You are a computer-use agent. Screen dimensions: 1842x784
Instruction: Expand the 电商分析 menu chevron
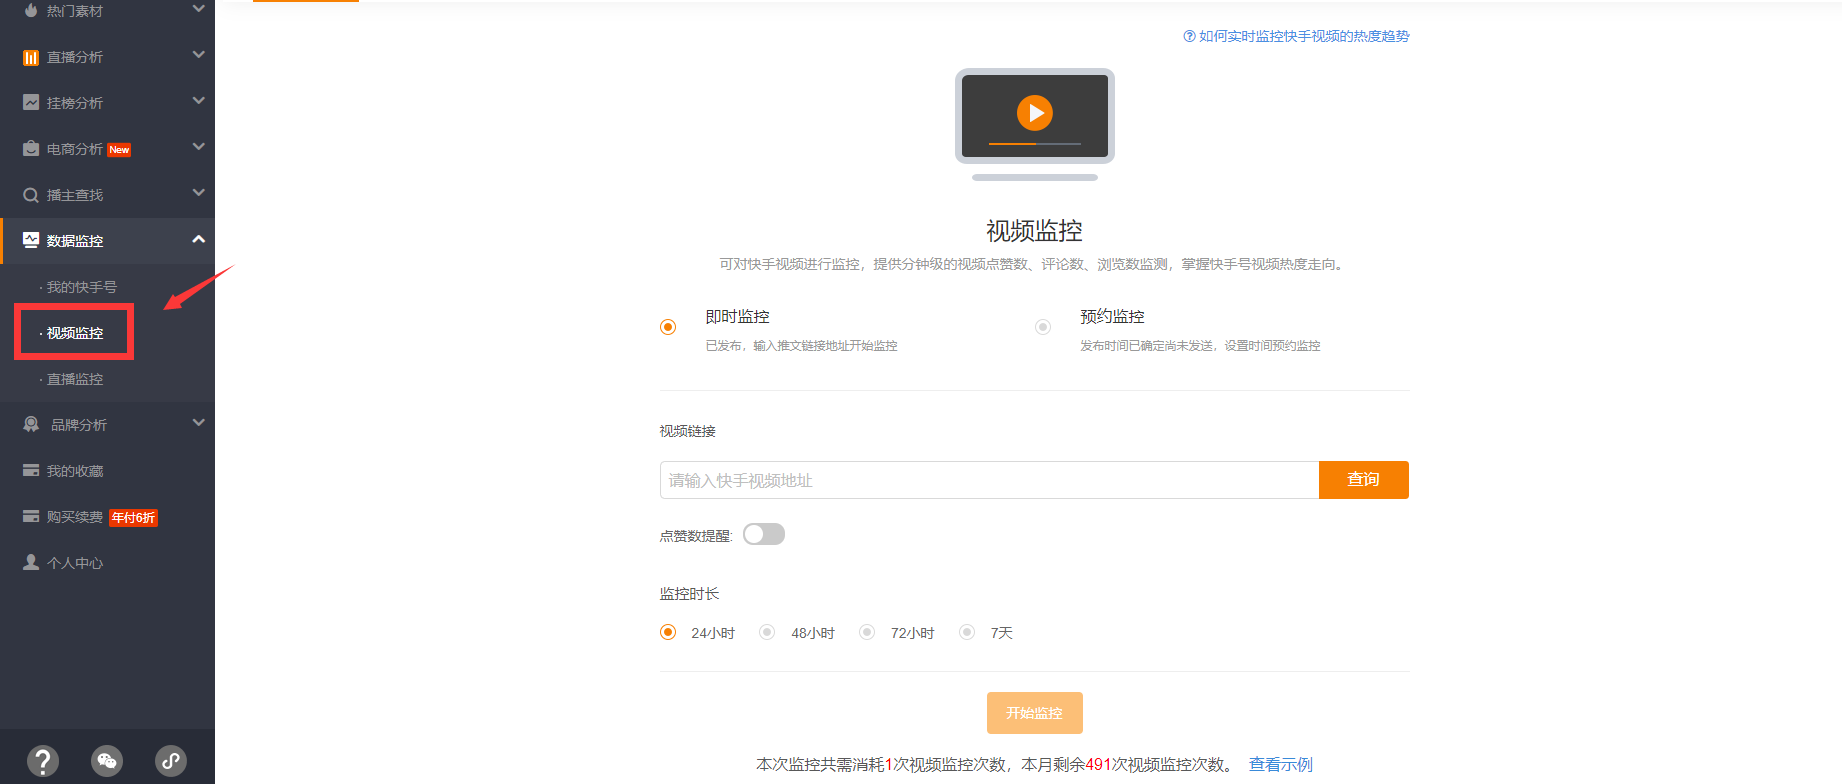tap(198, 147)
